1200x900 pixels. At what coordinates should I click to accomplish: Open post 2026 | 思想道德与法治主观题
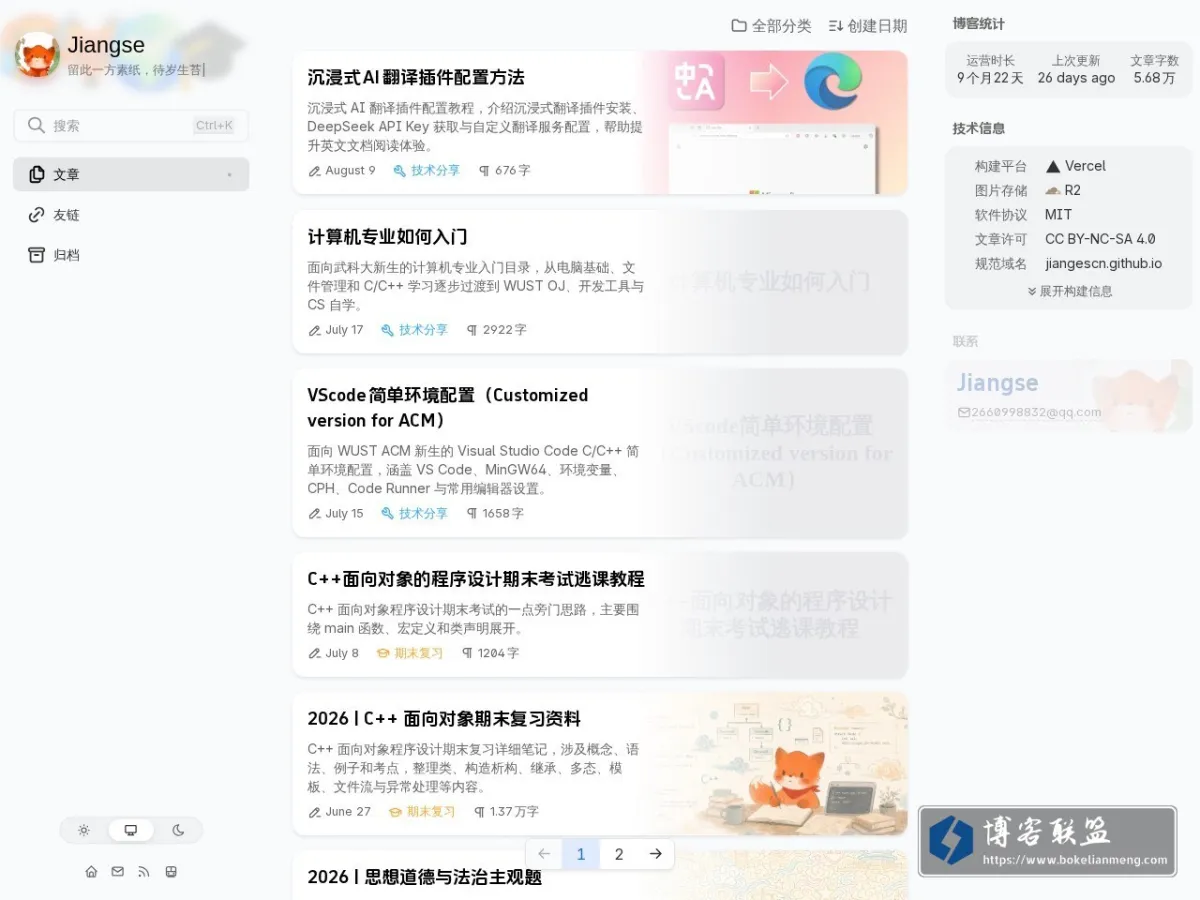point(424,877)
